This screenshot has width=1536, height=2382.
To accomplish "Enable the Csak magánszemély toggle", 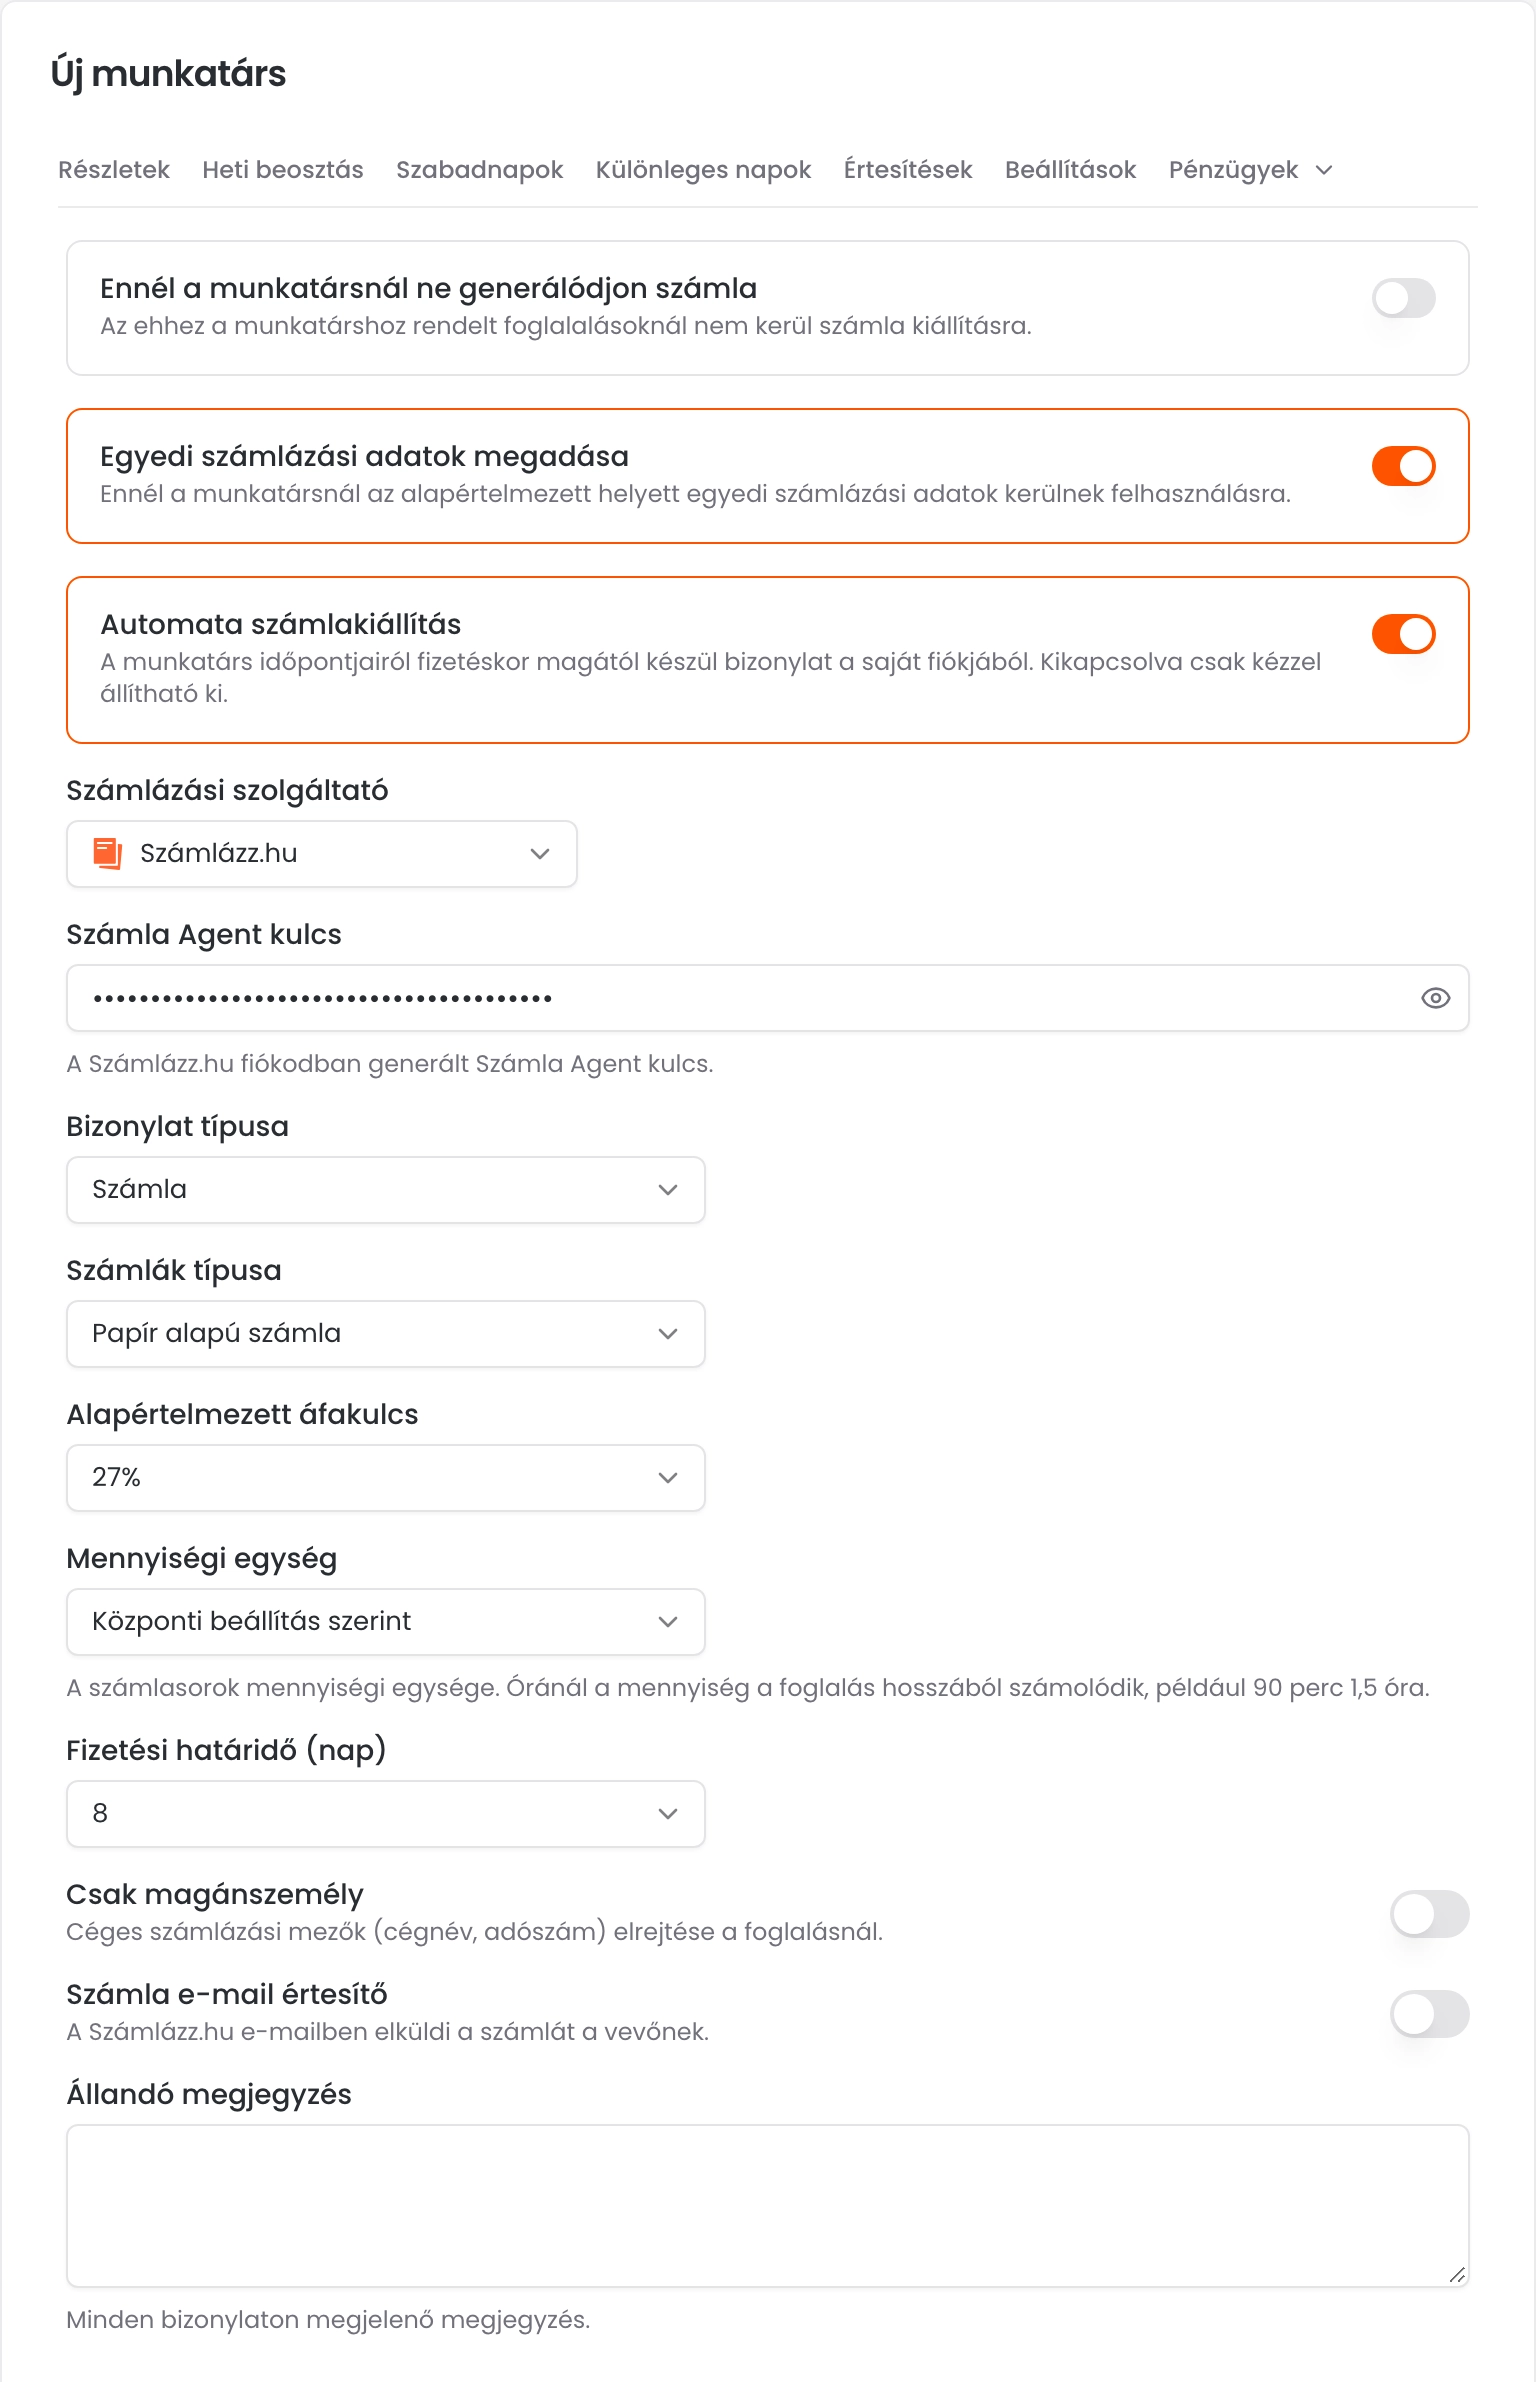I will pyautogui.click(x=1429, y=1914).
